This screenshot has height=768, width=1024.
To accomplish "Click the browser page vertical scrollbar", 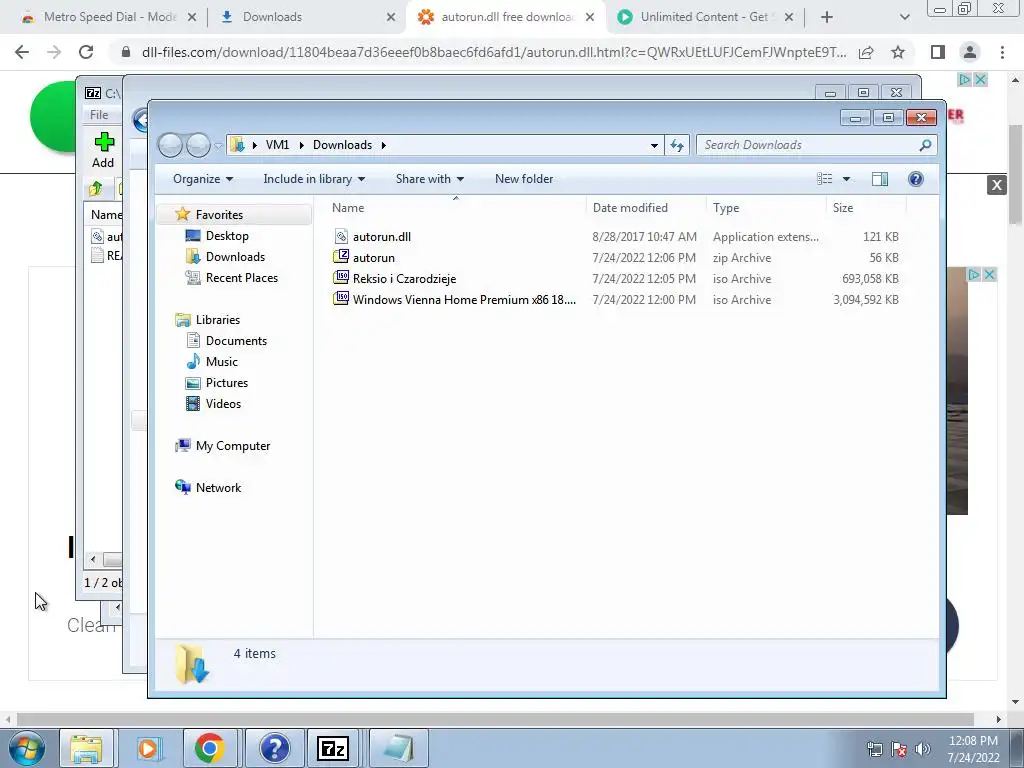I will pos(1015,174).
